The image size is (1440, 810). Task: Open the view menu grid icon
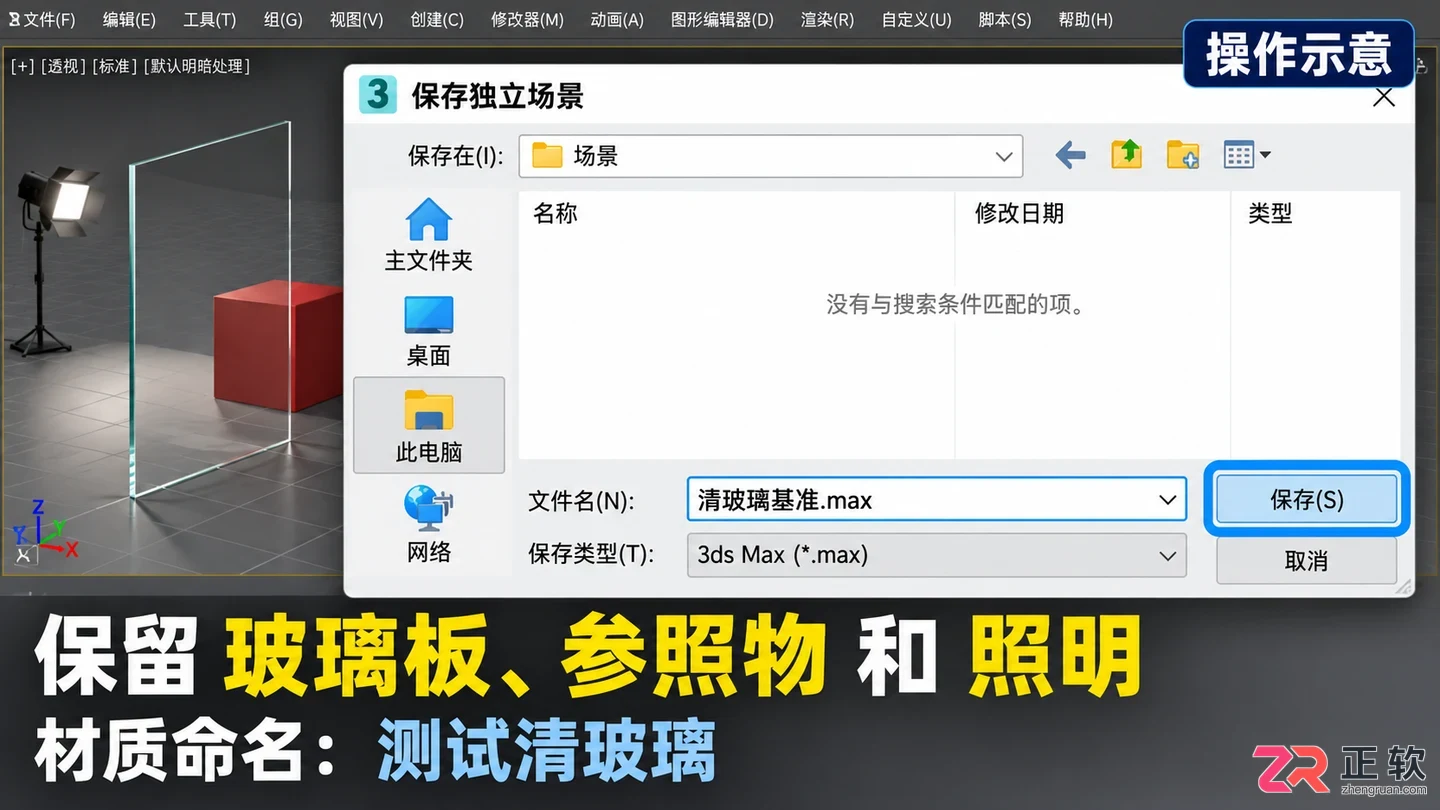pyautogui.click(x=1247, y=155)
